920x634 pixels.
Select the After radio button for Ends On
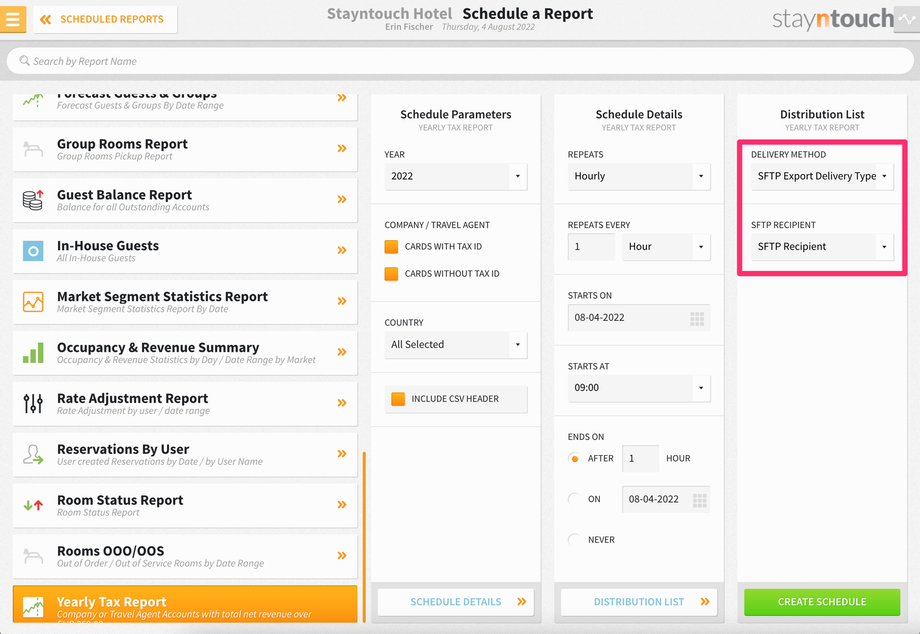[x=574, y=459]
